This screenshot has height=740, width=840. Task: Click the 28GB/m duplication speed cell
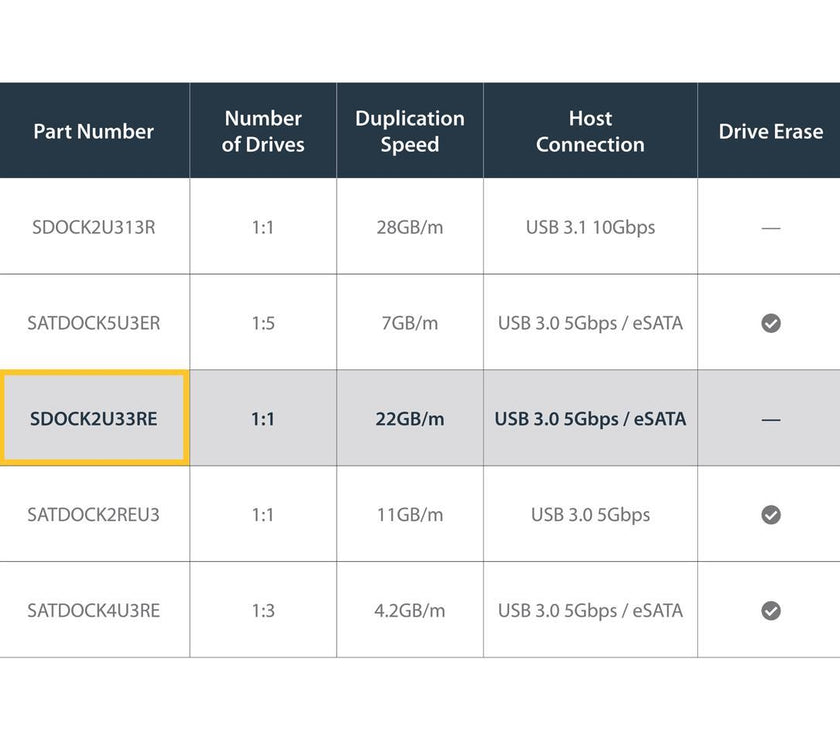tap(410, 227)
